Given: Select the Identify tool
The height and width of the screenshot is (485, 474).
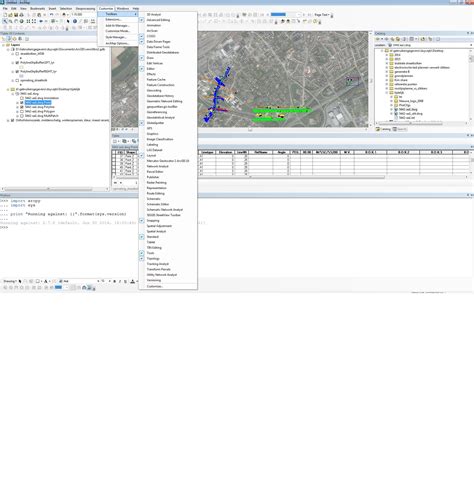Looking at the screenshot, I should [x=75, y=21].
